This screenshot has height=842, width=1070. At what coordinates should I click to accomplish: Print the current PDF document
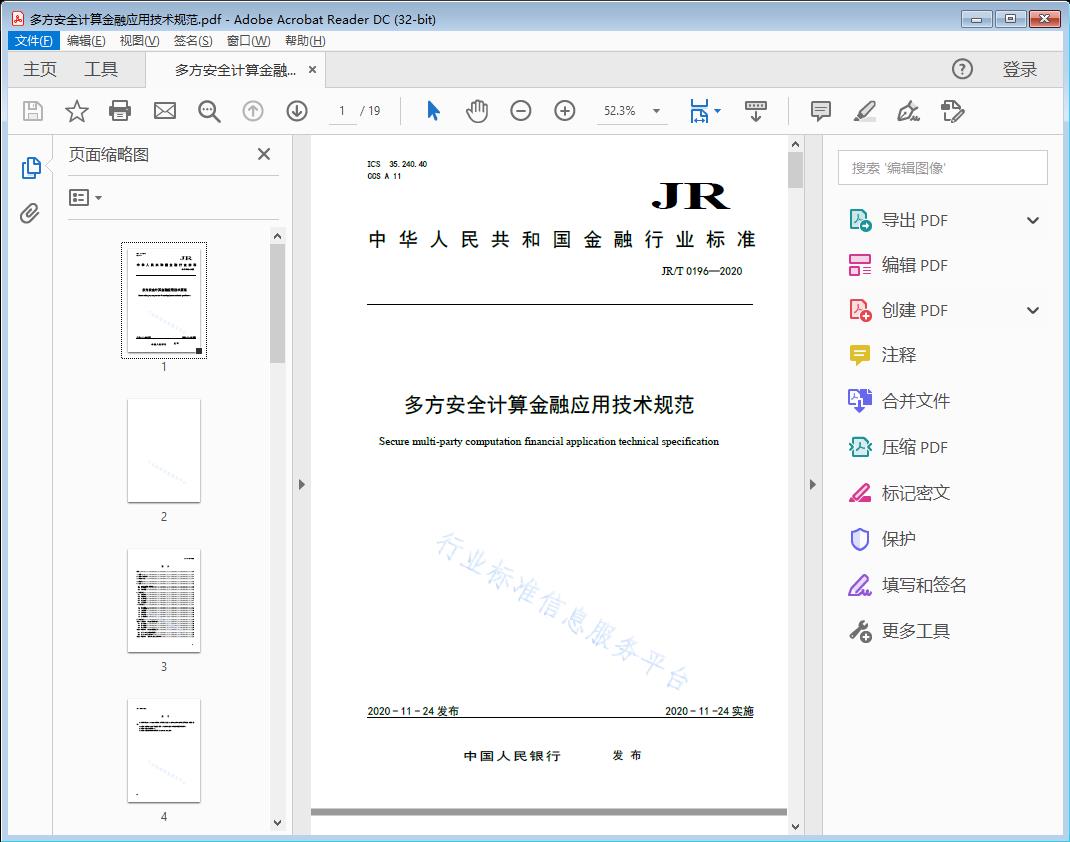point(120,111)
